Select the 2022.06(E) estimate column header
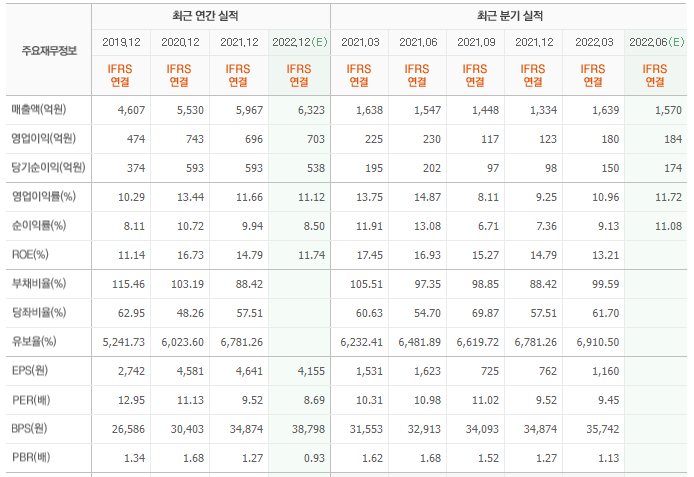This screenshot has height=477, width=694. click(656, 42)
